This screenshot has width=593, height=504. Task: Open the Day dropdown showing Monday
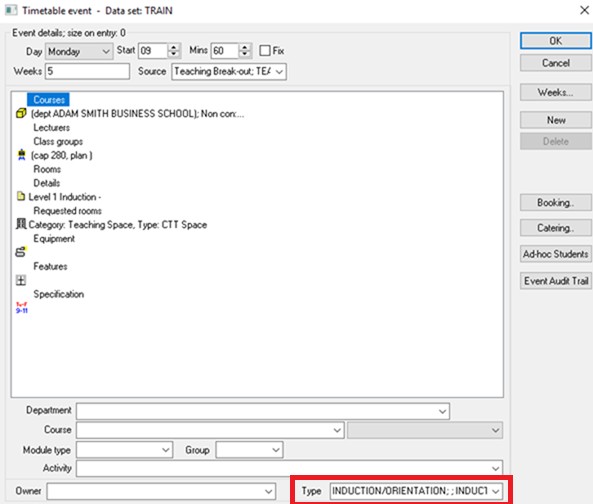tap(79, 51)
